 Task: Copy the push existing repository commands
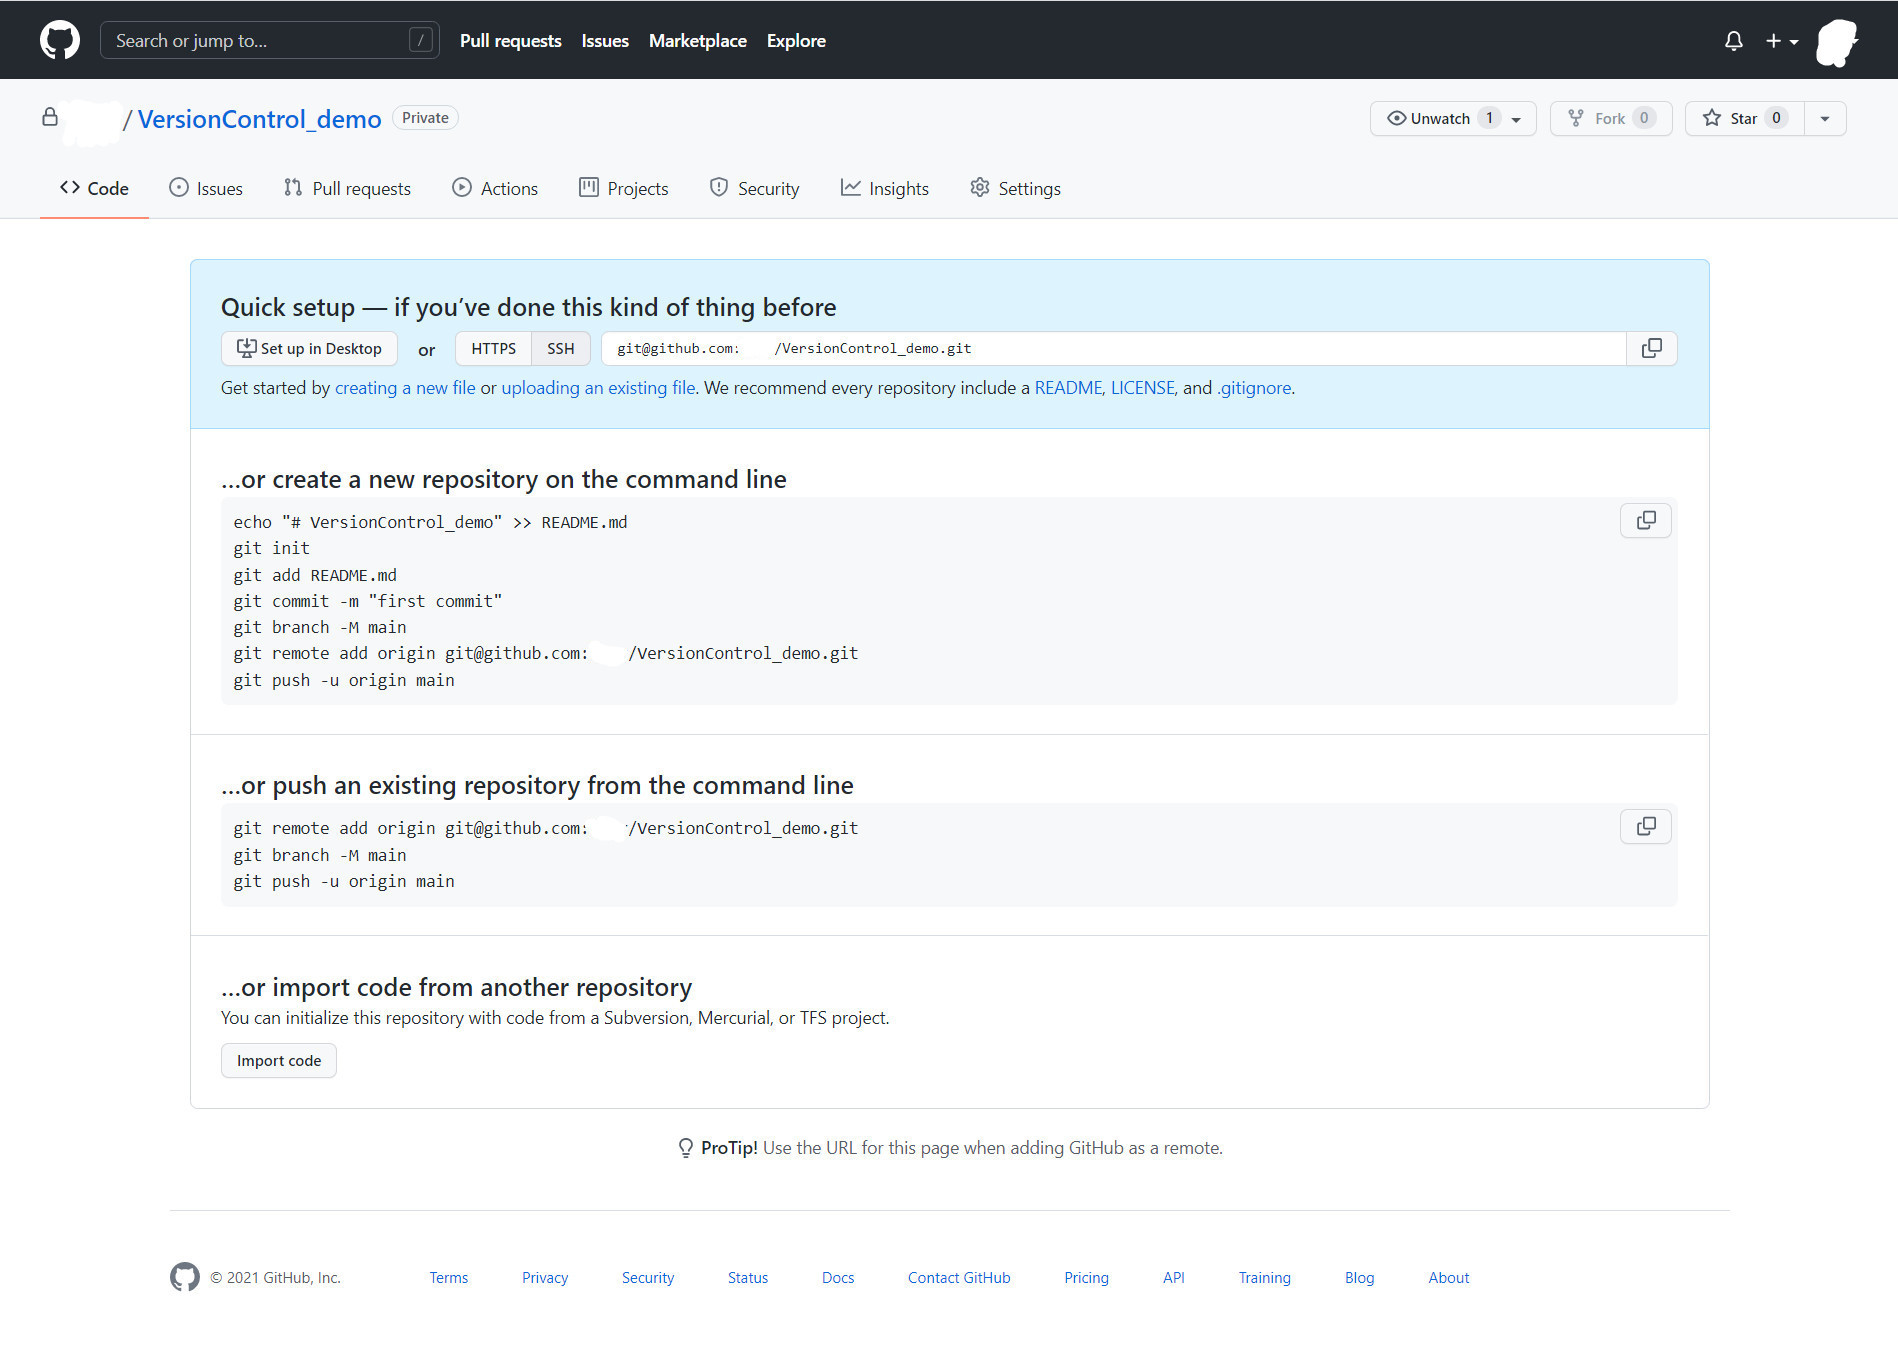(1646, 826)
